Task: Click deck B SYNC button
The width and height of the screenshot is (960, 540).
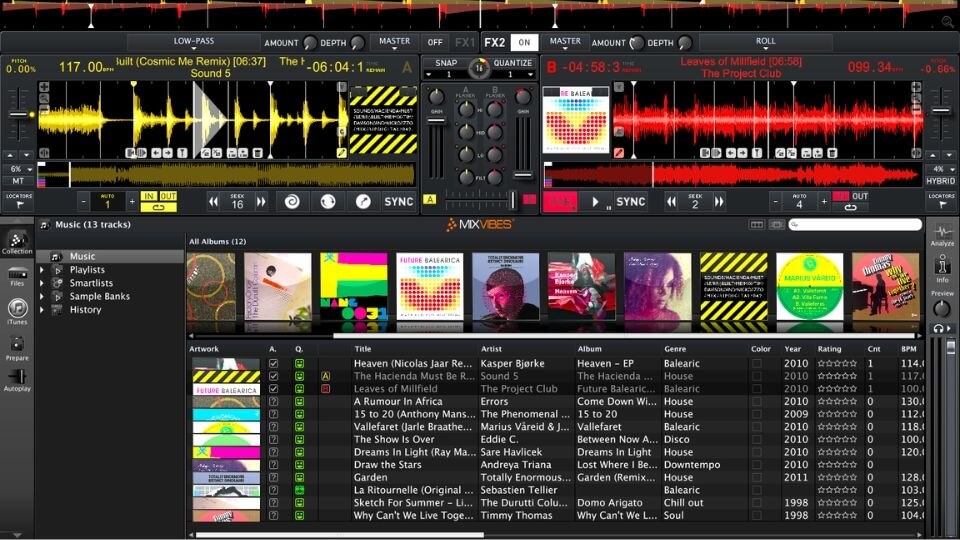Action: (631, 201)
